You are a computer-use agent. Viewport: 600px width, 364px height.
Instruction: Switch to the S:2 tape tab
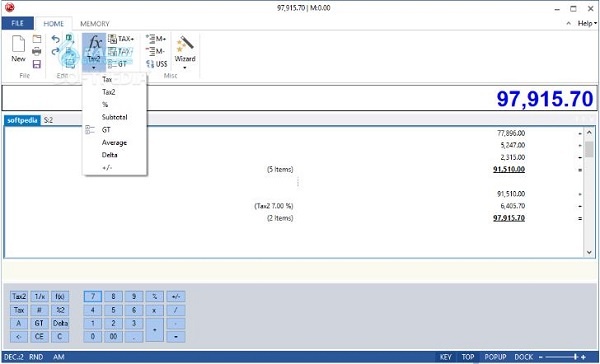[x=48, y=120]
